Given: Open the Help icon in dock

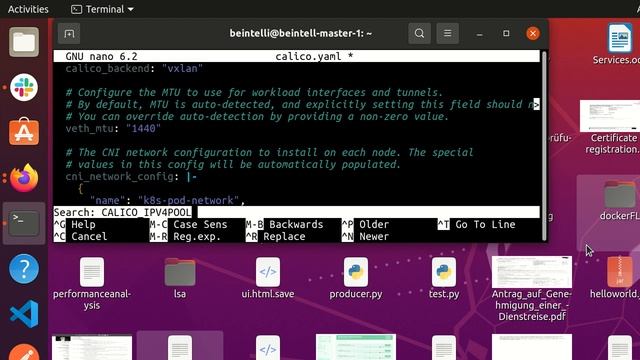Looking at the screenshot, I should 24,269.
